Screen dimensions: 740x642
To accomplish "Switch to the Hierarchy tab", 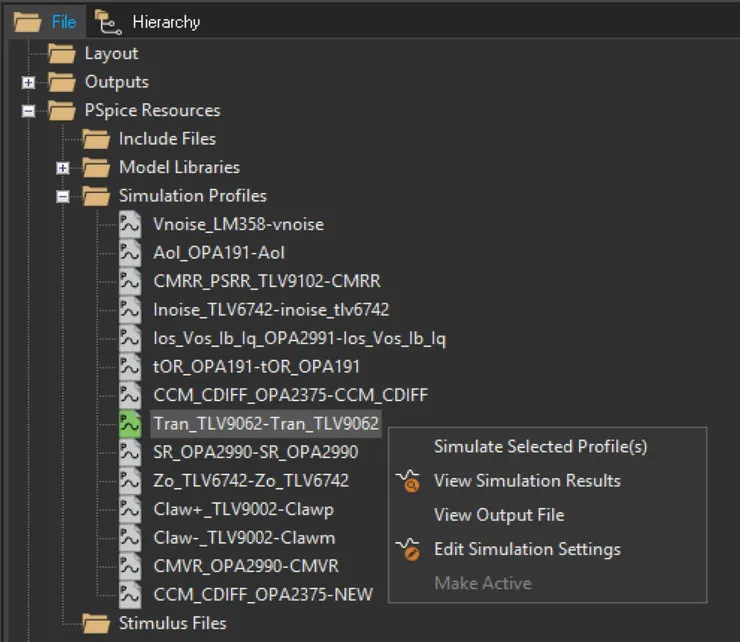I will click(165, 21).
